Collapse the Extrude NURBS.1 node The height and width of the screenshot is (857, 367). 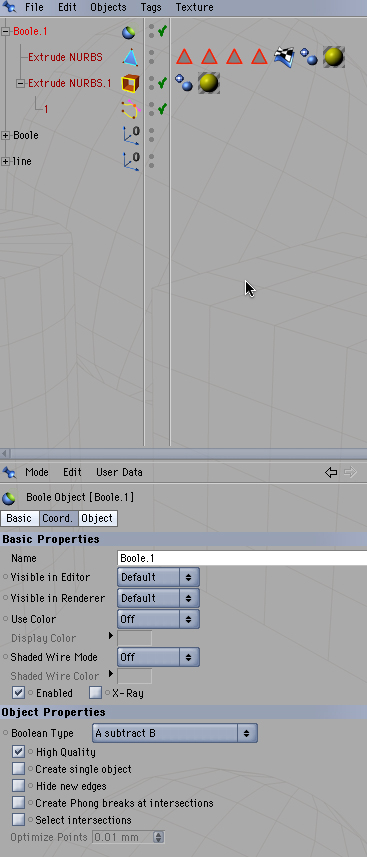21,84
